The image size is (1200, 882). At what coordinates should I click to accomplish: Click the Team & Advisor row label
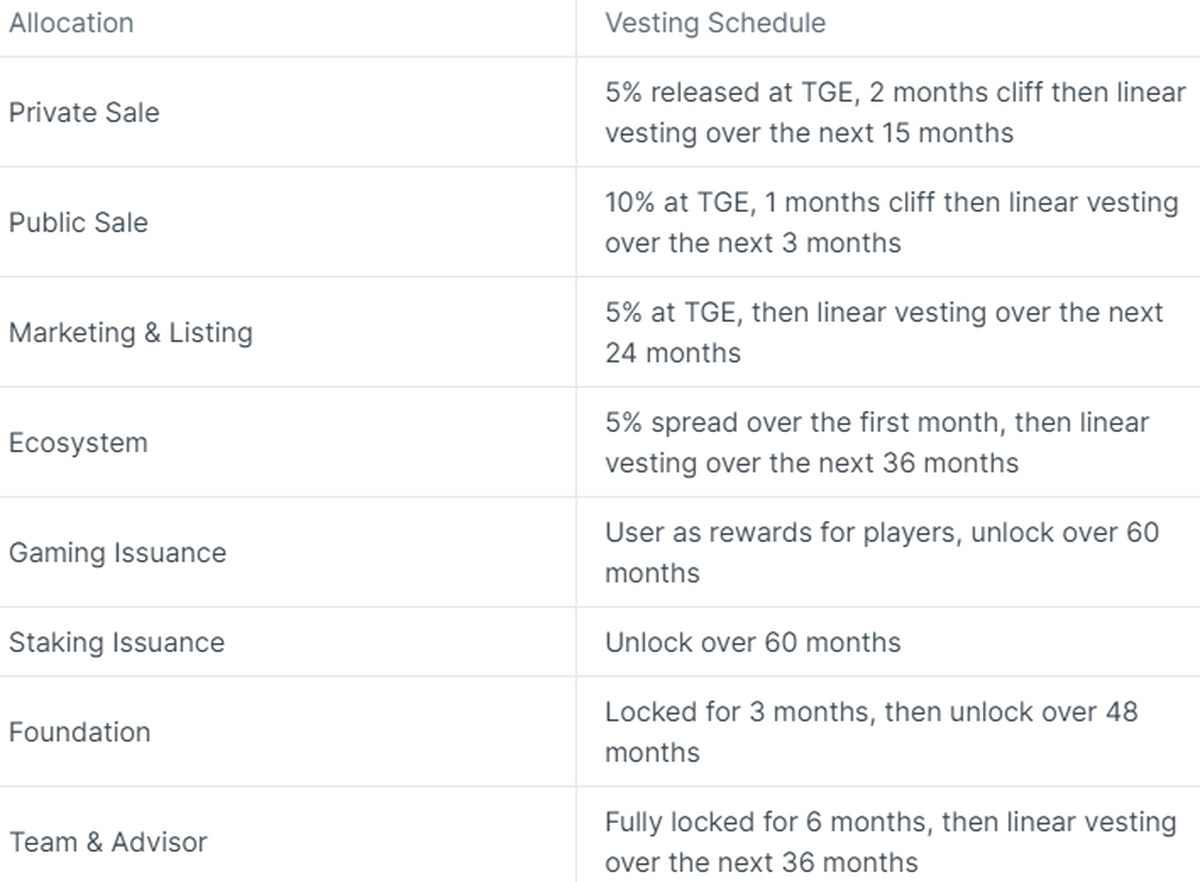108,842
